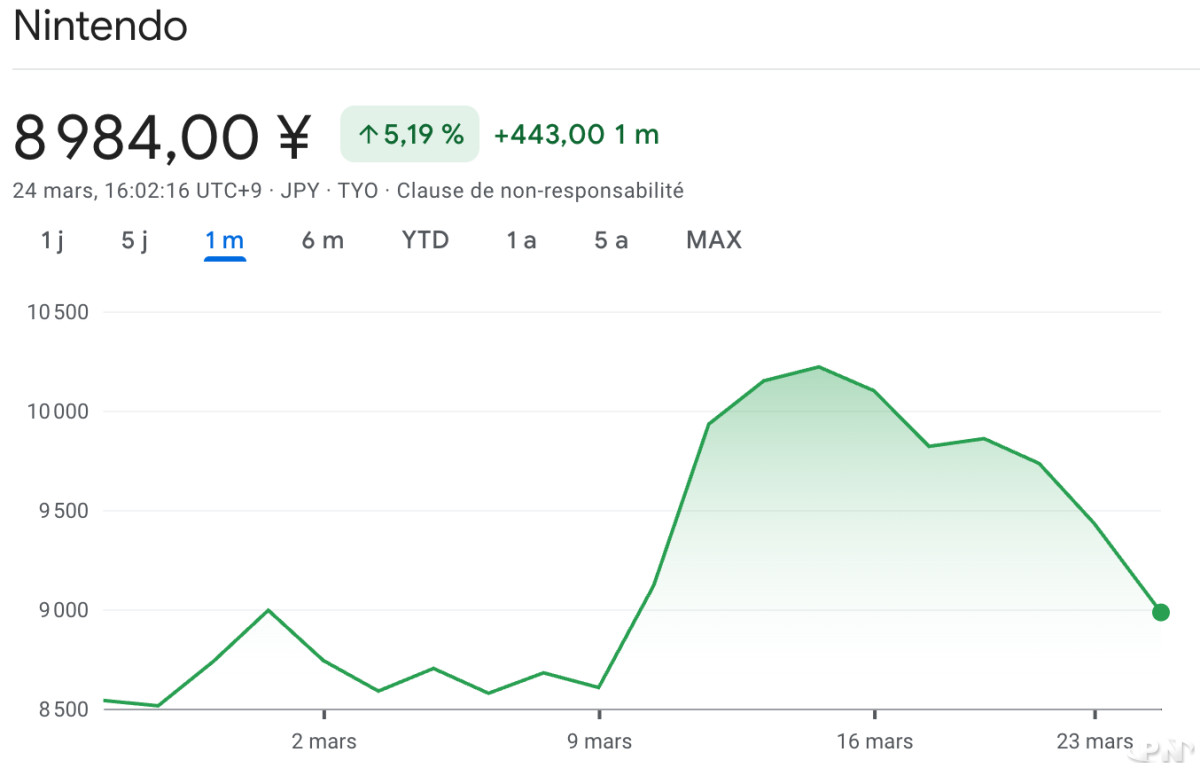Click the PN watermark logo
The height and width of the screenshot is (768, 1200).
(1169, 748)
